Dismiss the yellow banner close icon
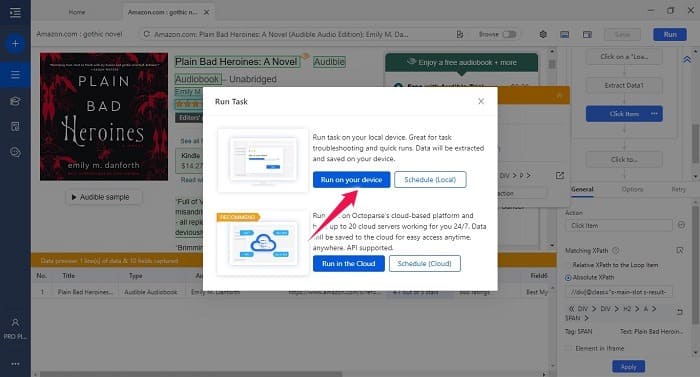Screen dimensions: 700x377 [559, 95]
